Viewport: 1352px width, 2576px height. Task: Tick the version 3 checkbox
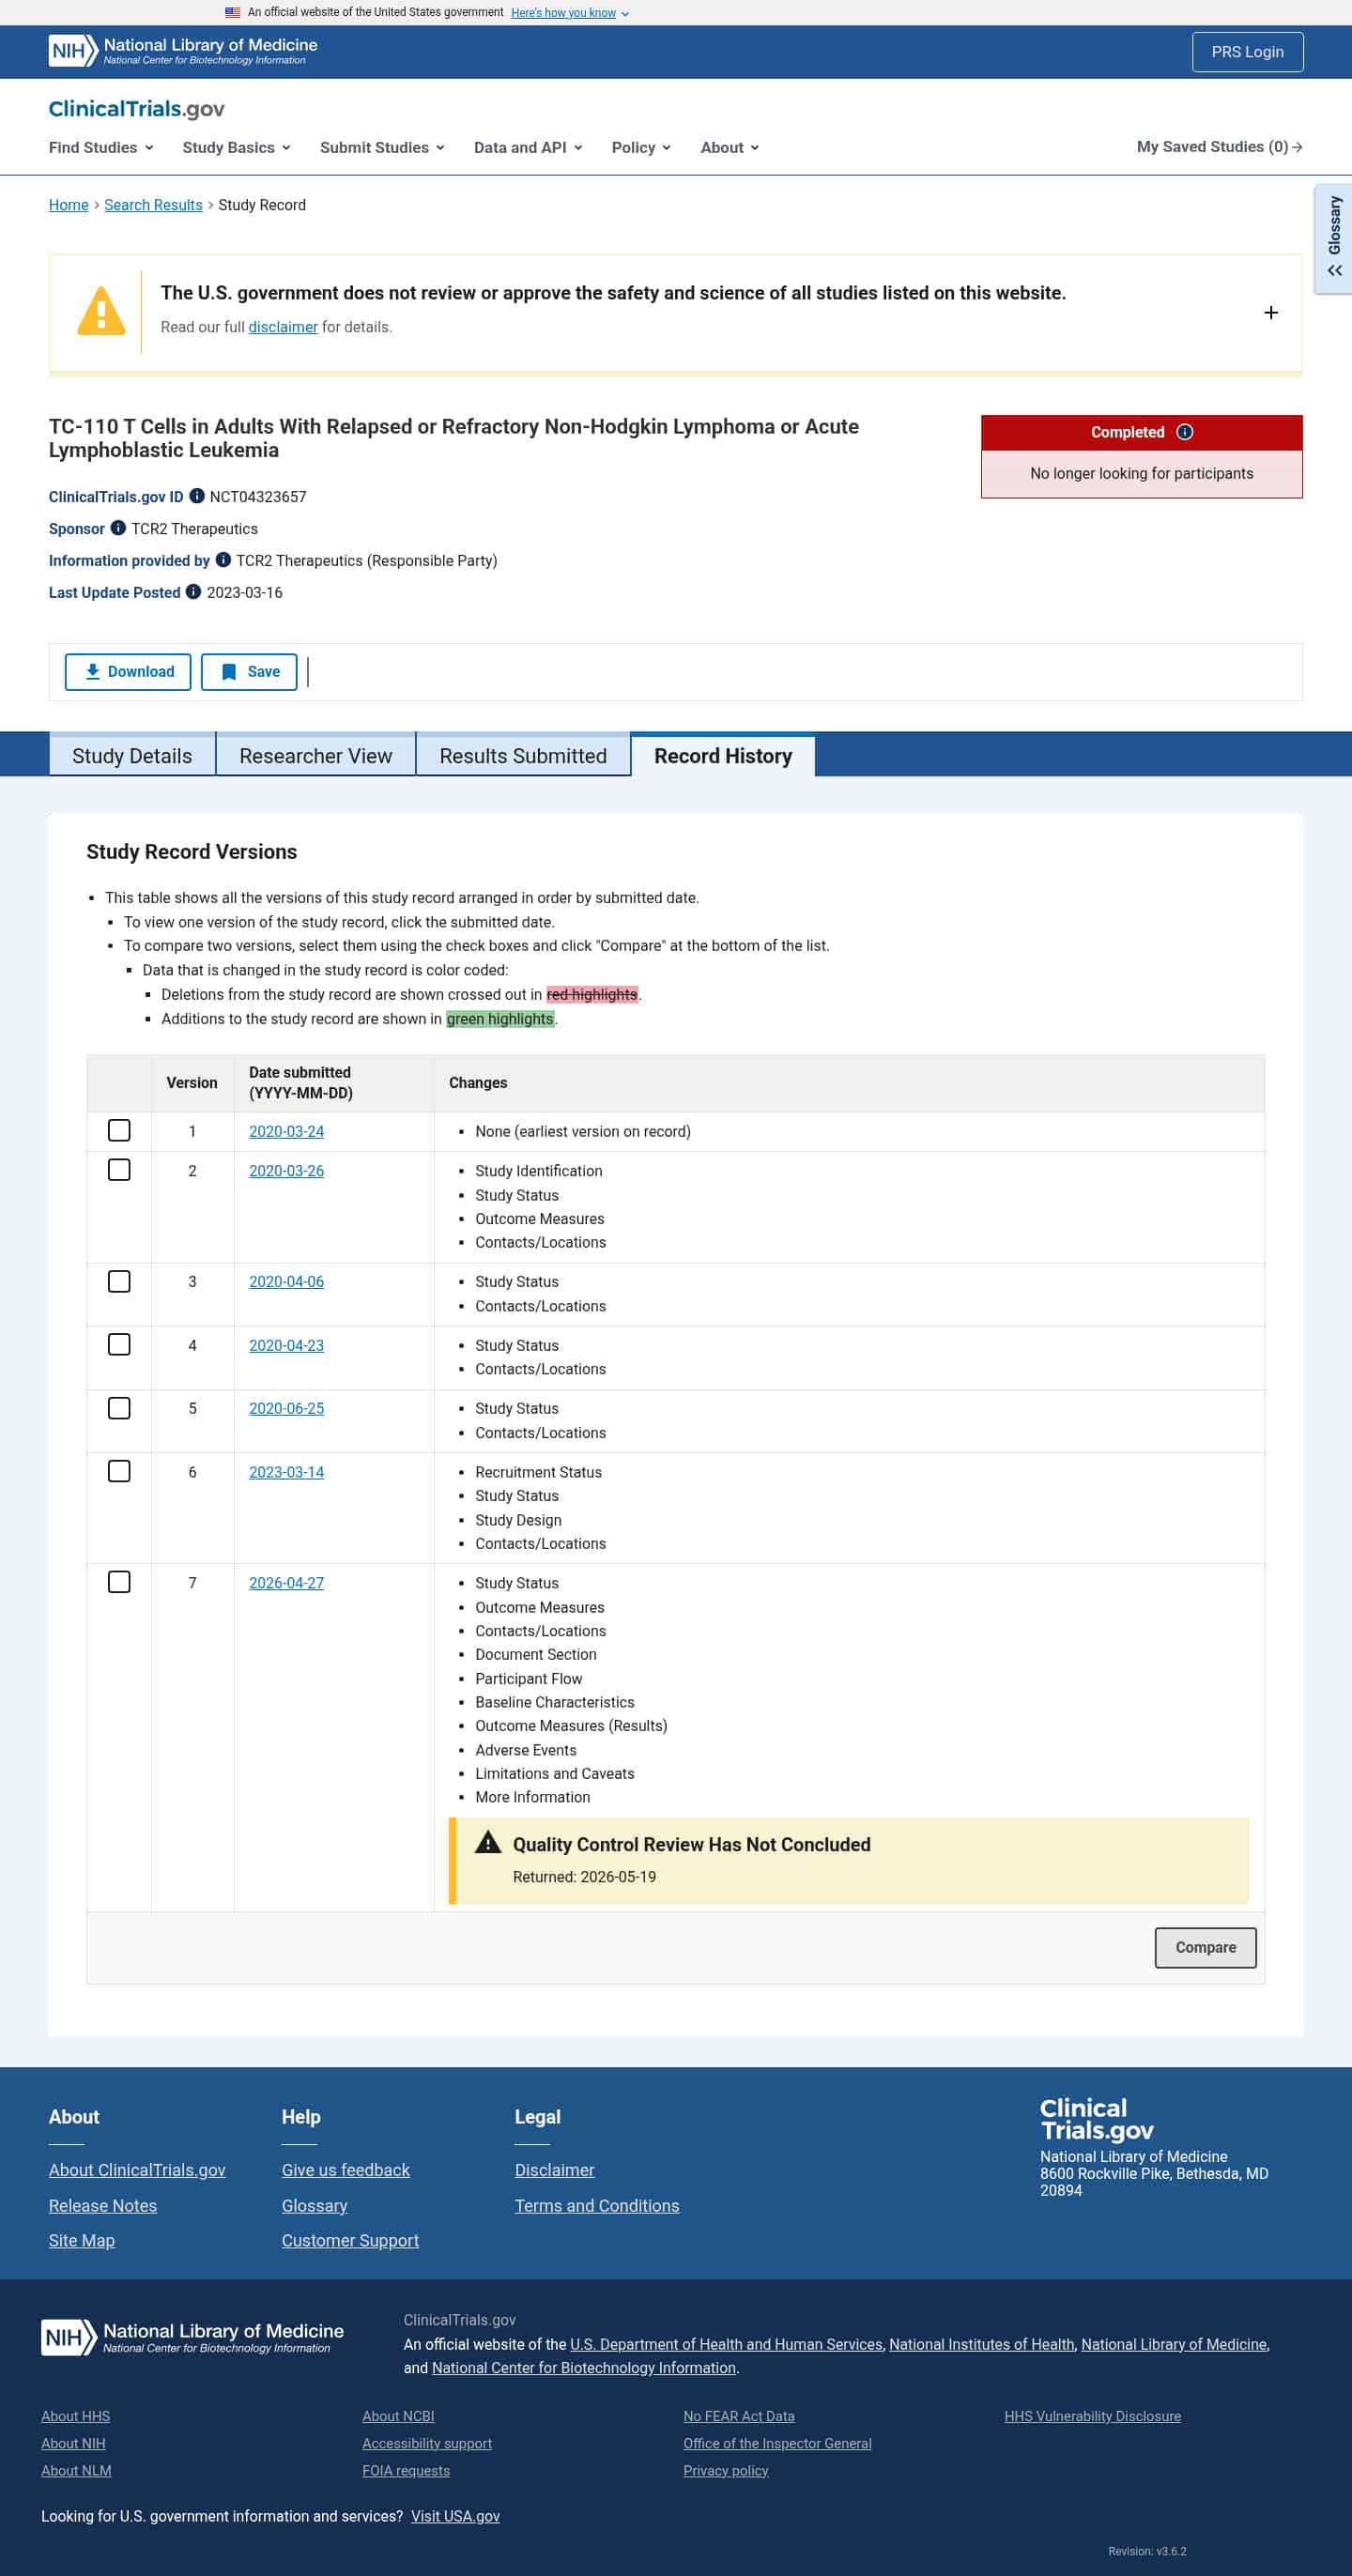(x=119, y=1281)
